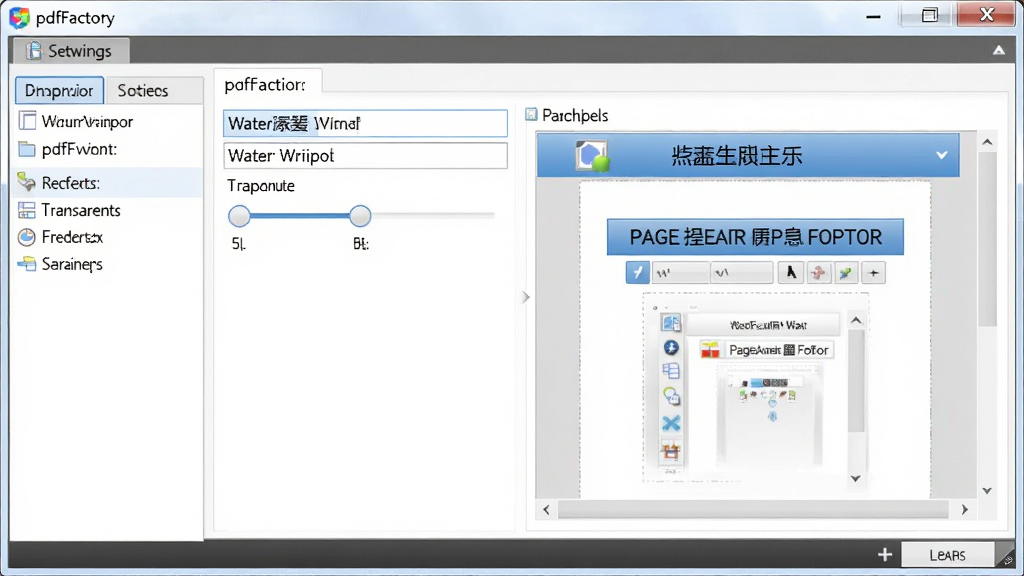This screenshot has width=1024, height=576.
Task: Click the plus icon in bottom bar
Action: click(884, 554)
